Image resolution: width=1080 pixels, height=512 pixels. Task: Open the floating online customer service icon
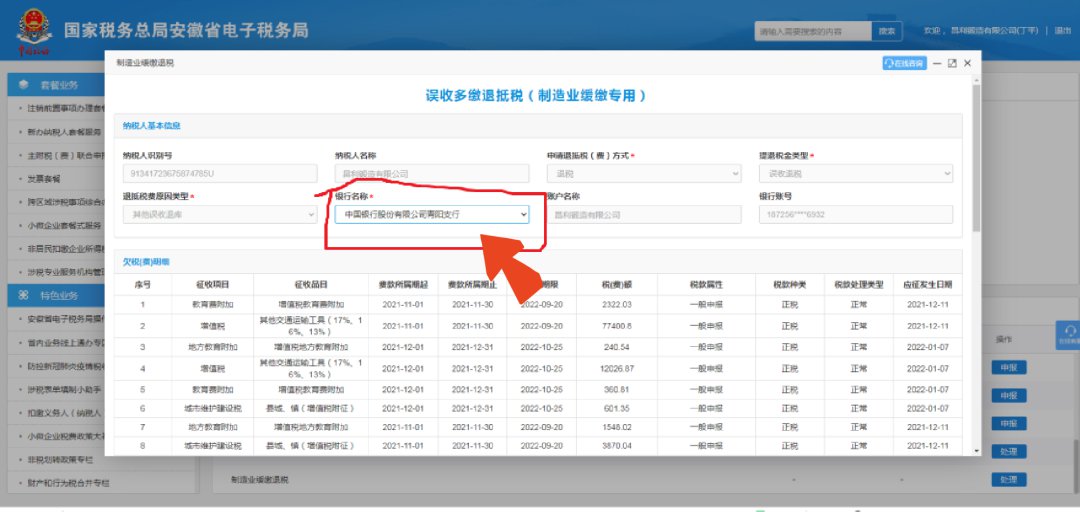click(x=1068, y=334)
